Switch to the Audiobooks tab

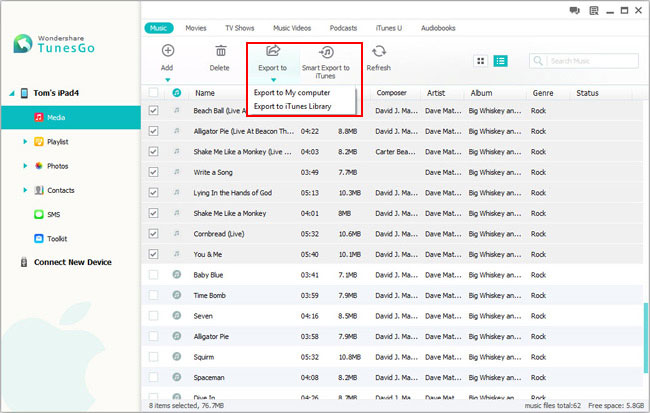coord(438,28)
